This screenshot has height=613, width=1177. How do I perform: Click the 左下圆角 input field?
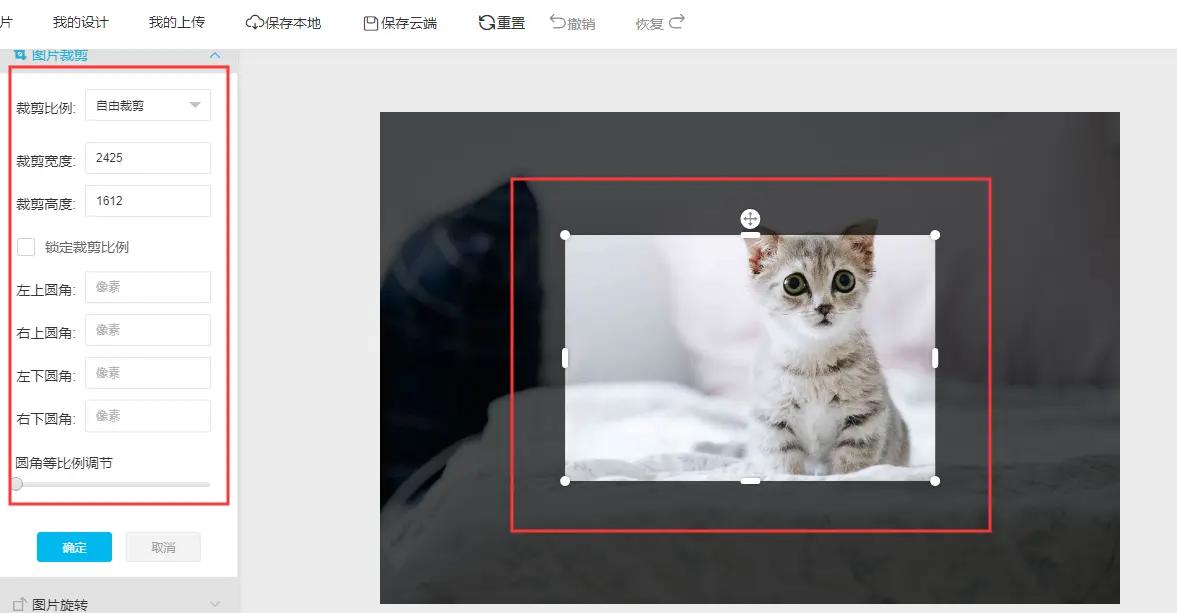click(x=148, y=373)
